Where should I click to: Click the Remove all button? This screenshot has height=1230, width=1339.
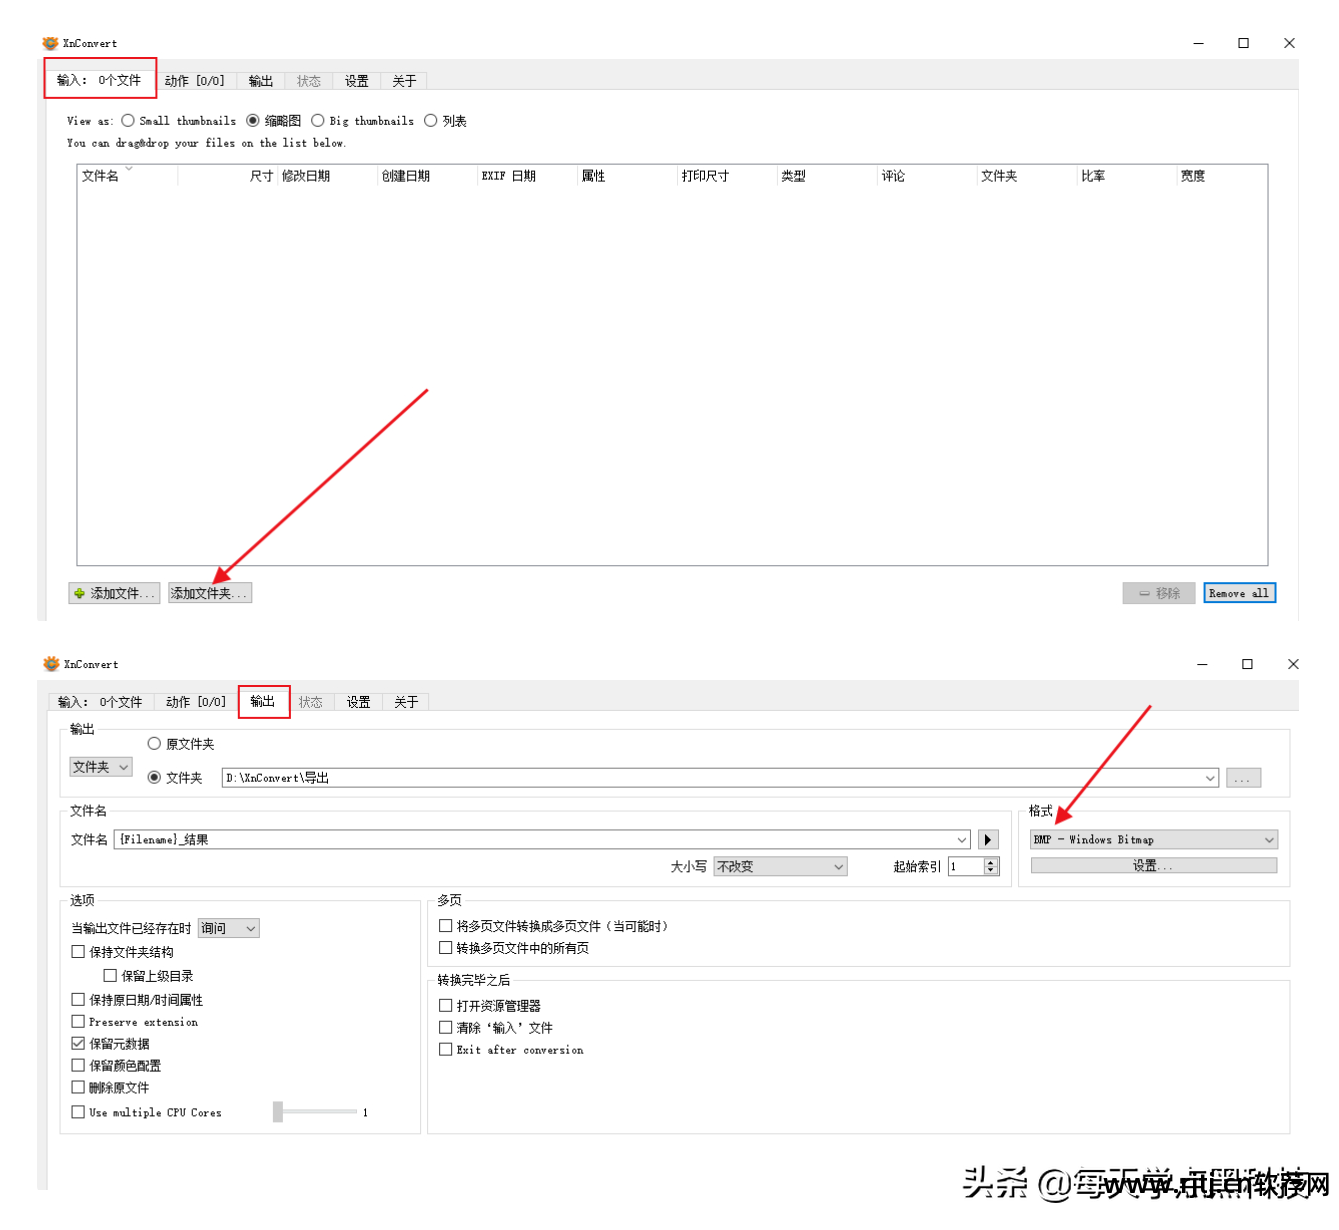tap(1239, 593)
